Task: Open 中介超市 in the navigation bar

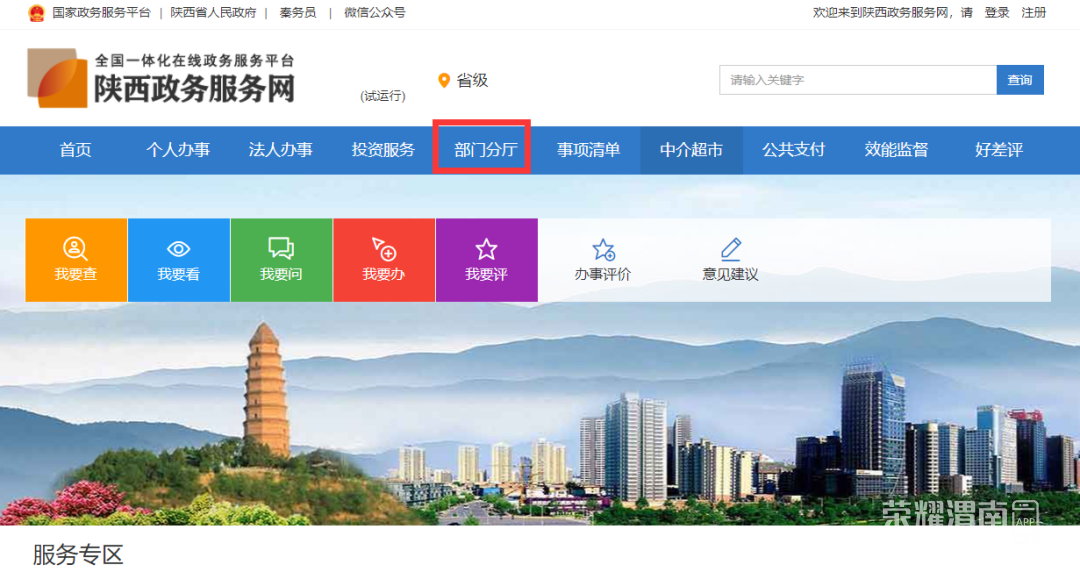Action: (691, 150)
